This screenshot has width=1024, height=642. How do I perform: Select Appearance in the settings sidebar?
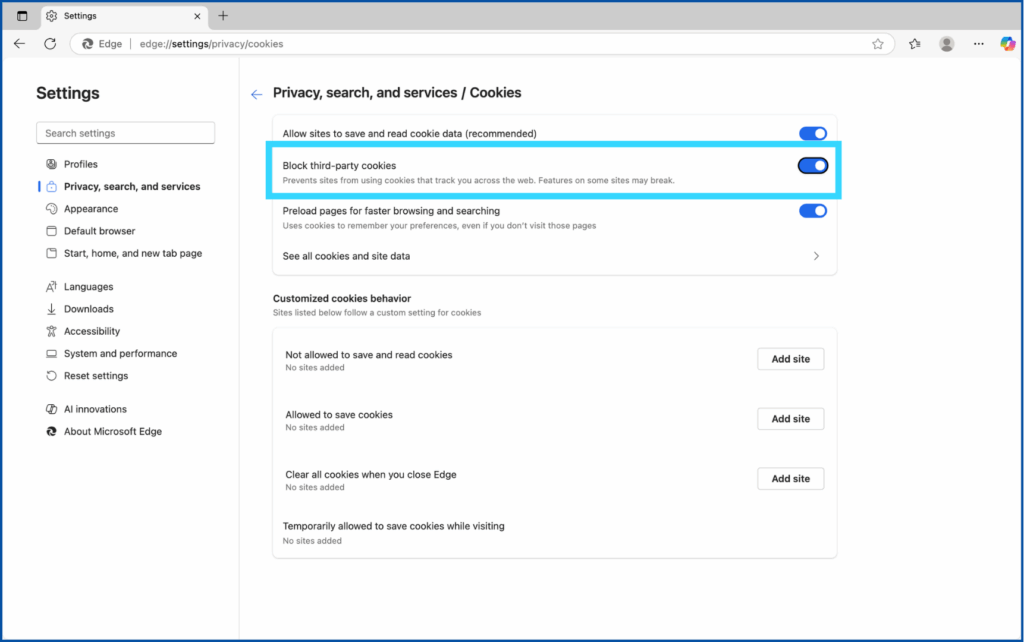(x=91, y=209)
